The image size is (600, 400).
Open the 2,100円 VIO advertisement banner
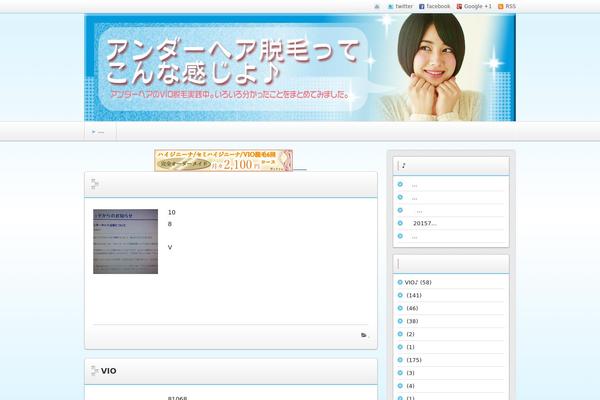point(223,160)
